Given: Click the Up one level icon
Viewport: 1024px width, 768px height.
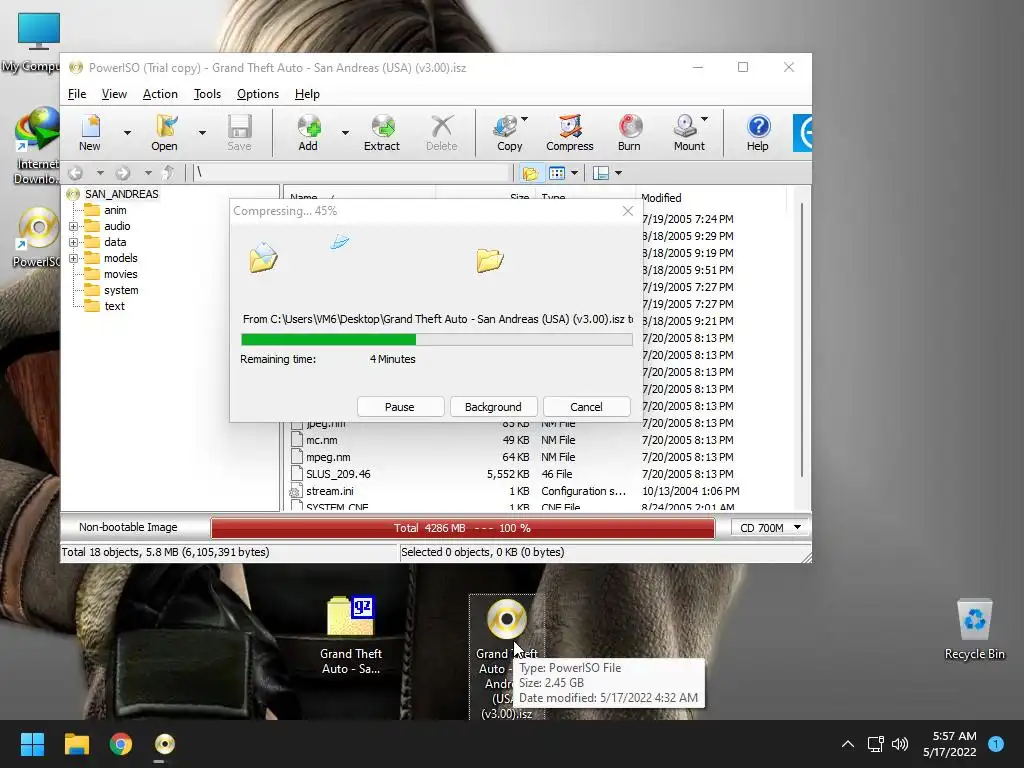Looking at the screenshot, I should click(168, 173).
